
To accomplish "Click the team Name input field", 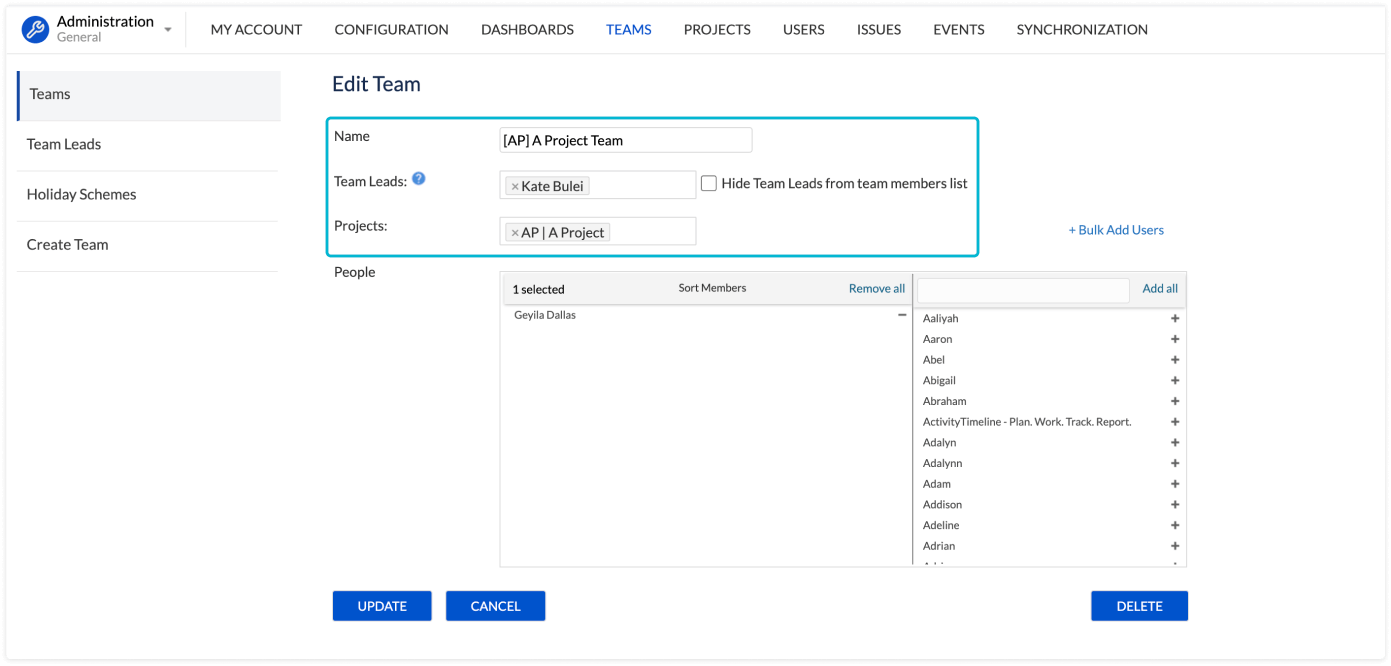I will (625, 141).
